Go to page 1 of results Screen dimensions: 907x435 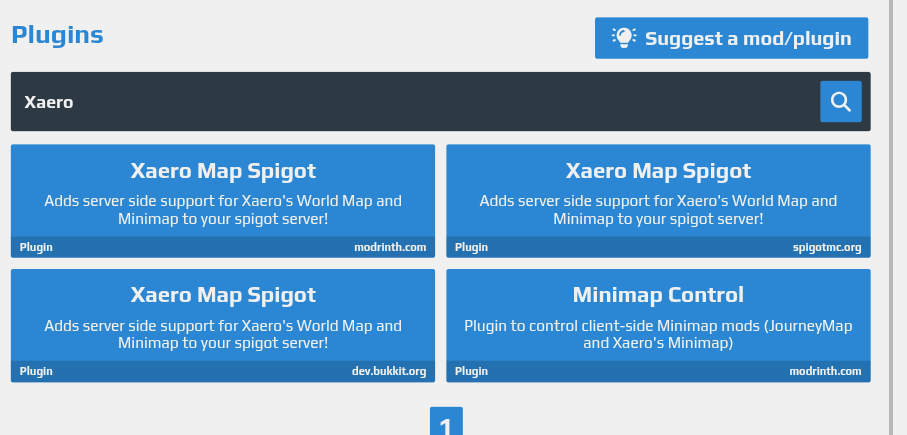446,422
